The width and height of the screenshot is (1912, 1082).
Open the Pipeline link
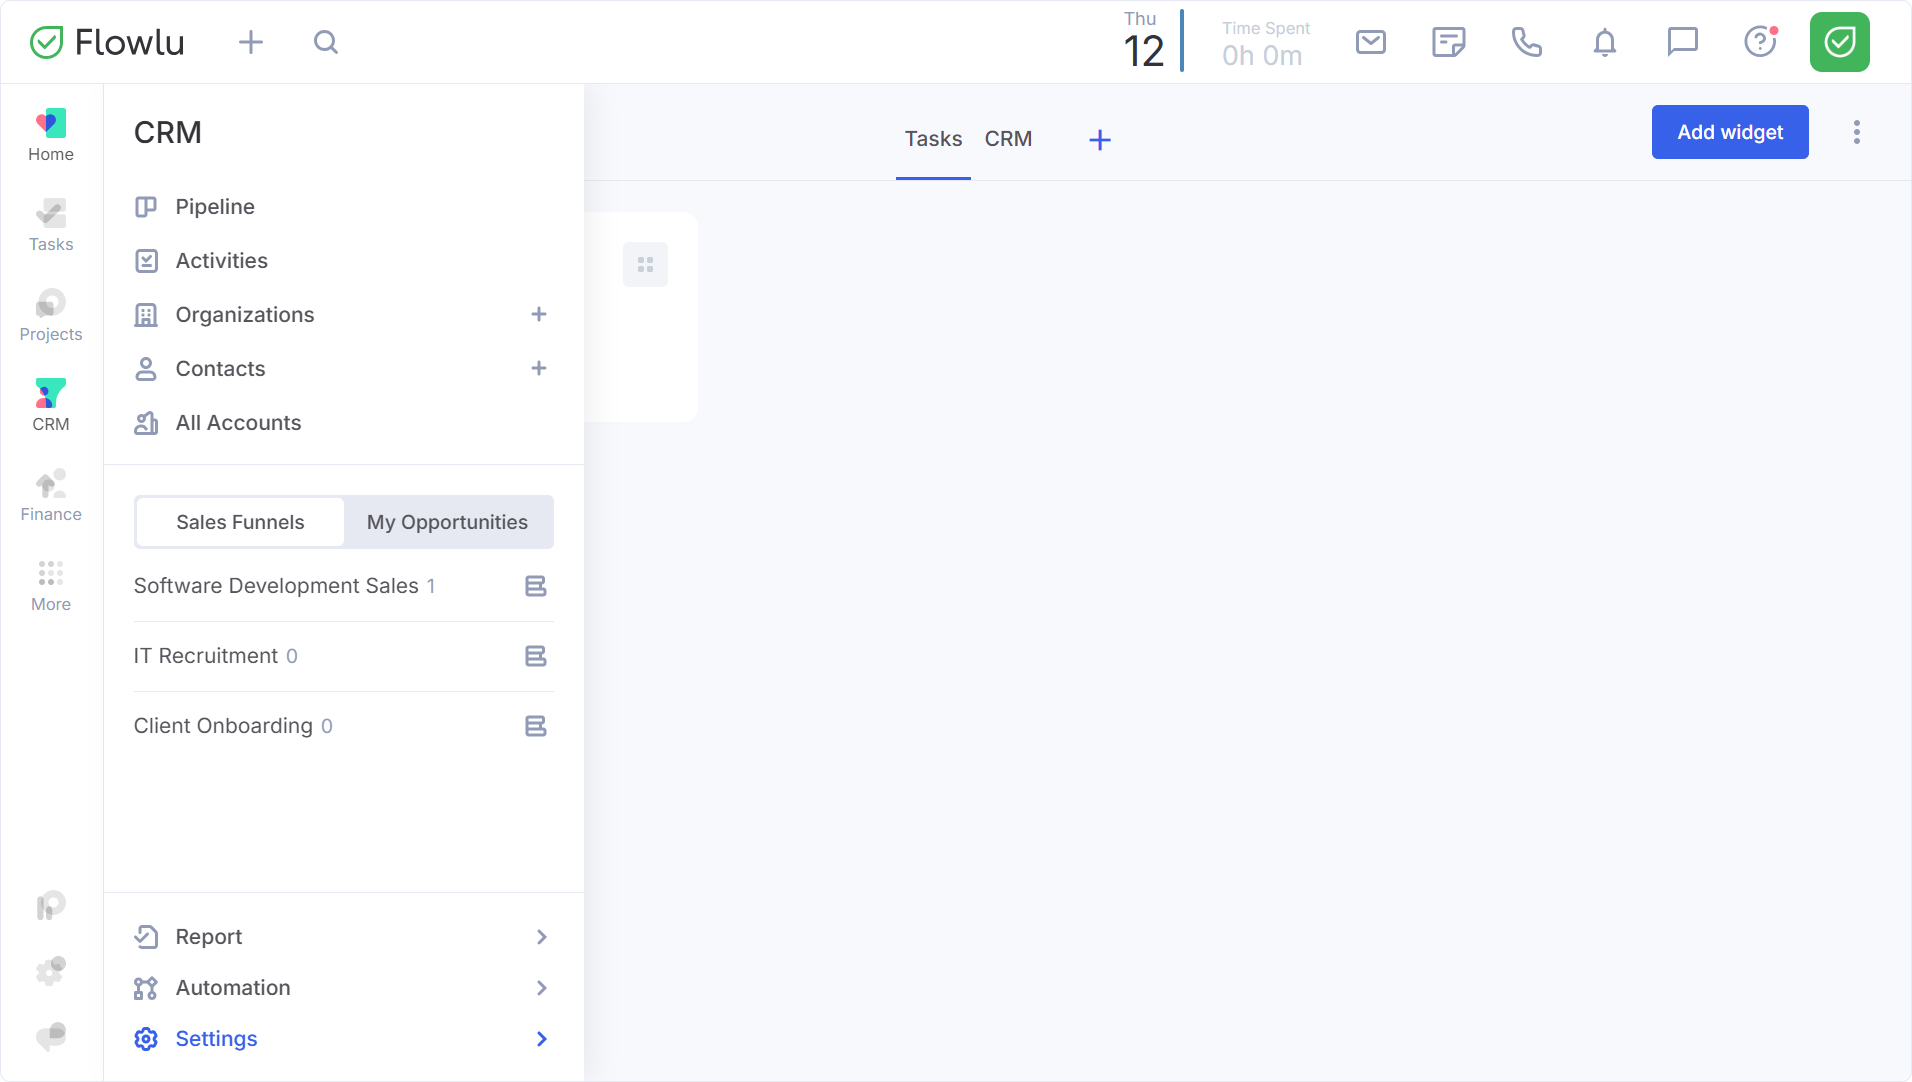tap(215, 207)
